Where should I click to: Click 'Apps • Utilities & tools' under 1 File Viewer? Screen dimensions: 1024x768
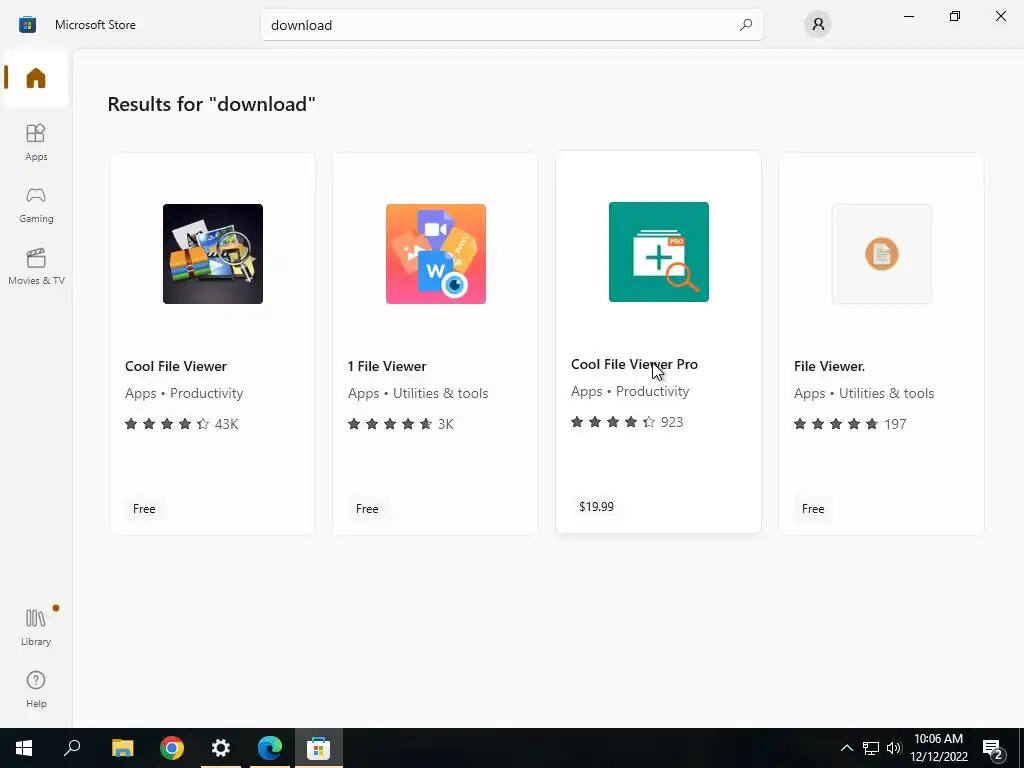click(418, 394)
